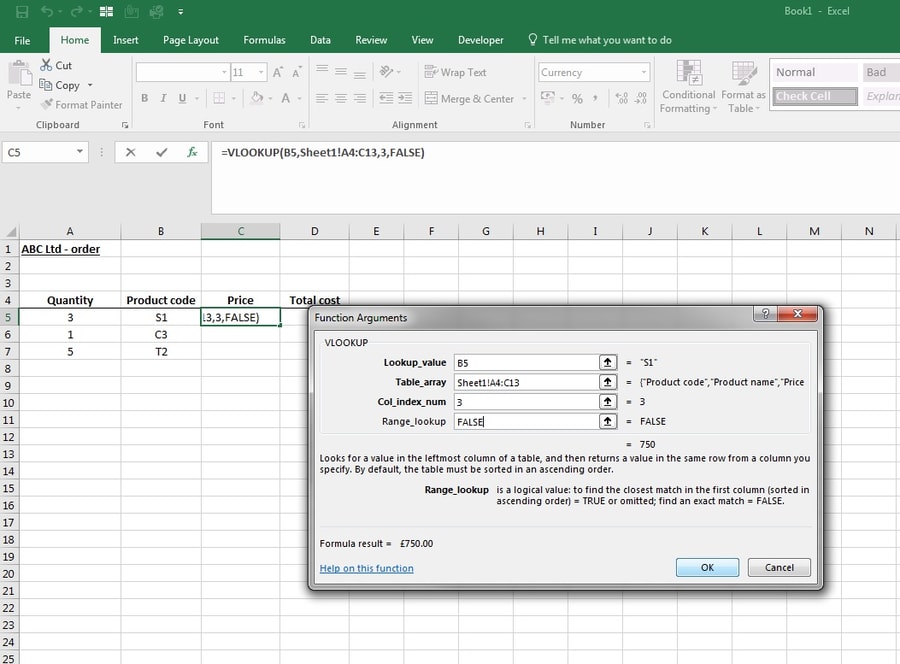Switch to the Page Layout tab
900x664 pixels.
tap(191, 40)
